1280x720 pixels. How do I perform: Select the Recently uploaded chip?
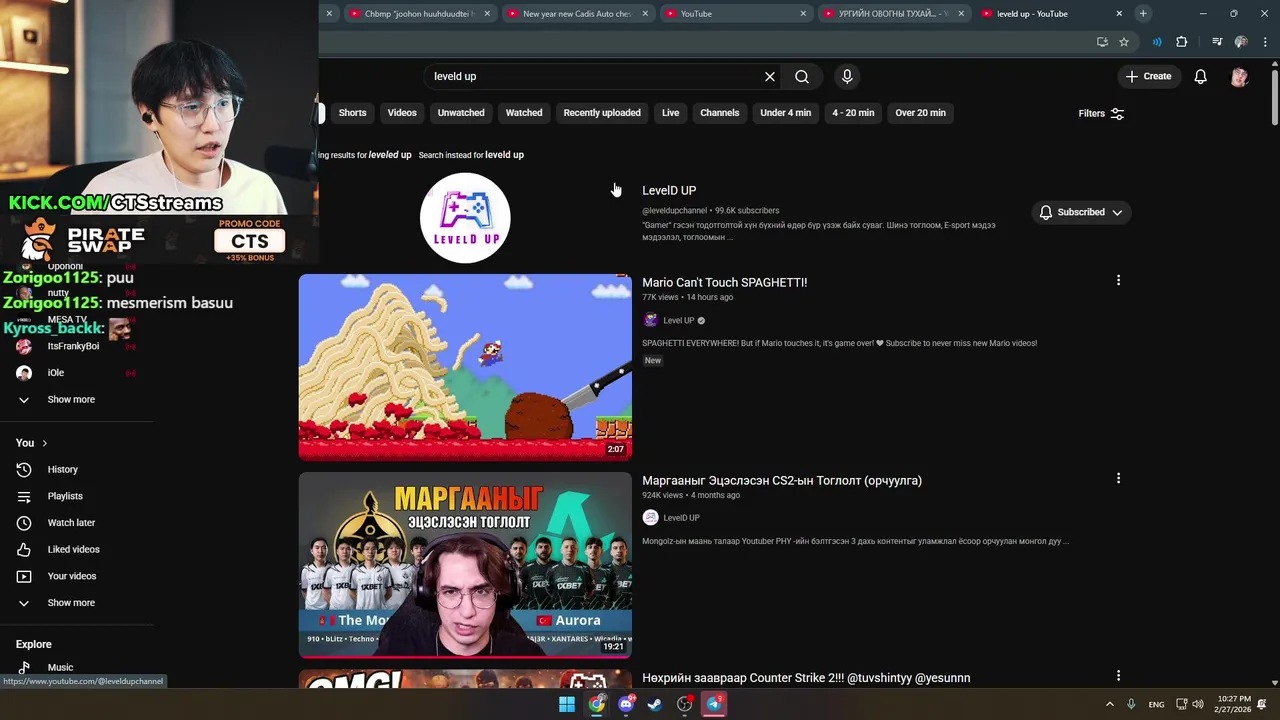click(x=602, y=113)
